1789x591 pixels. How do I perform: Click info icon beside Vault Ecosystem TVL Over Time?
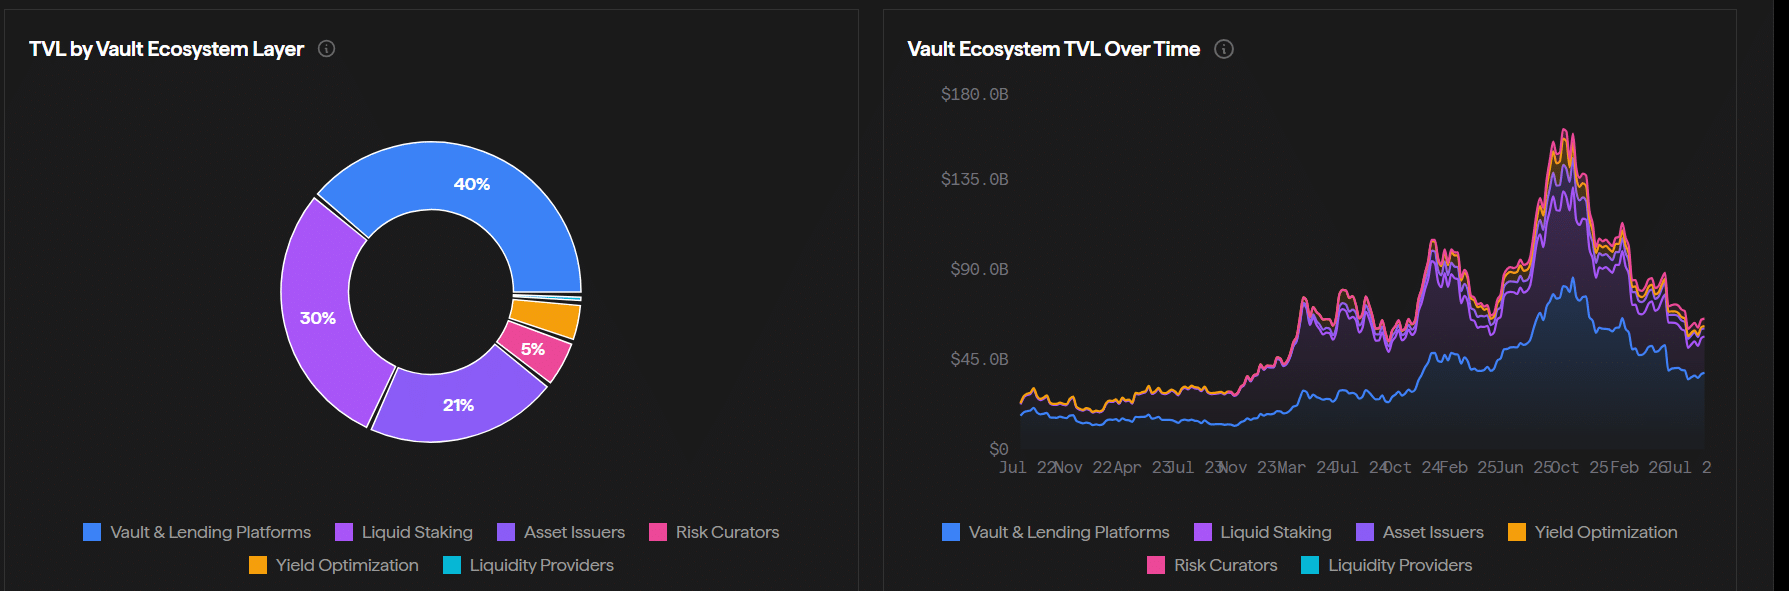[1224, 49]
